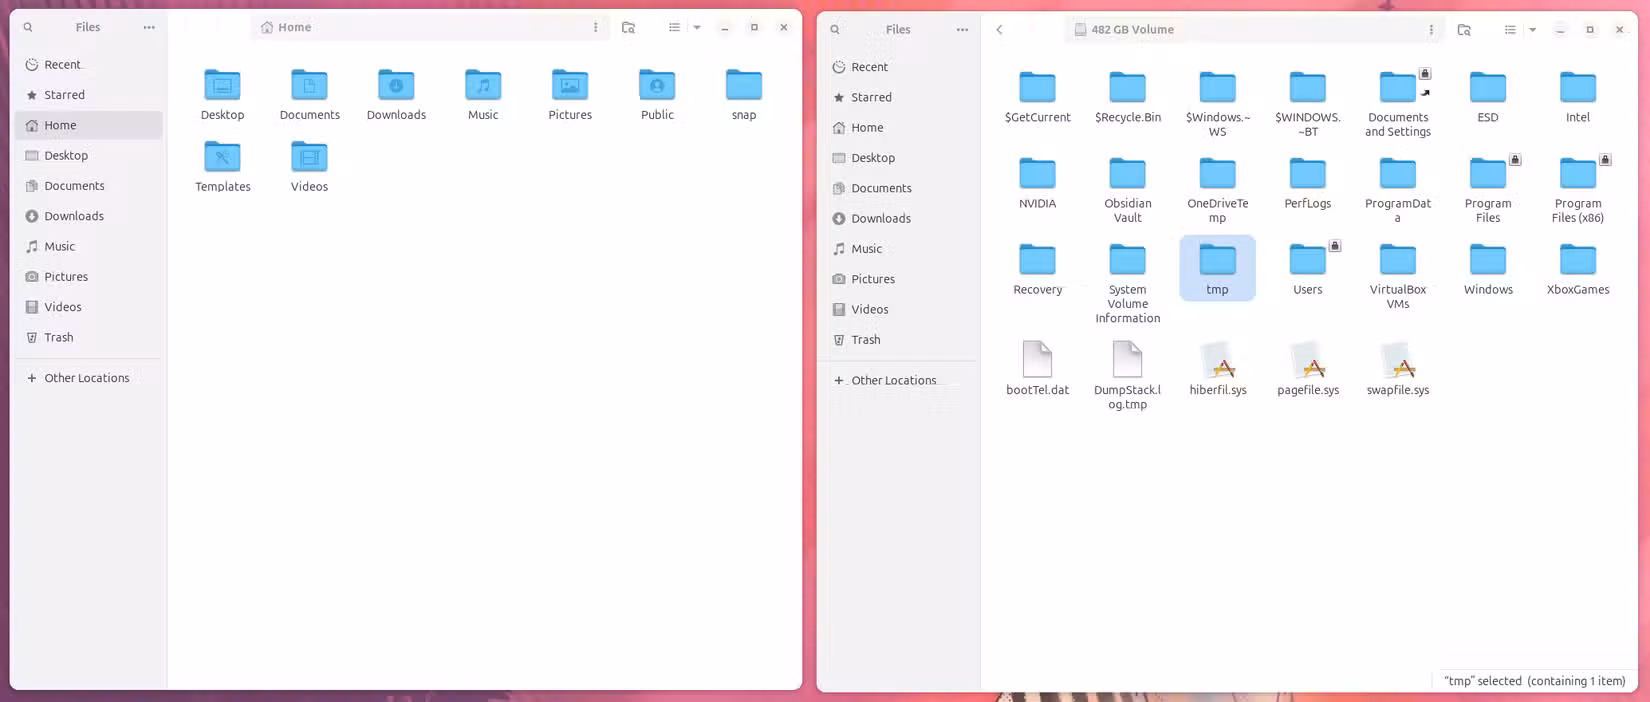Select Pictures folder in Home window
This screenshot has width=1650, height=702.
click(570, 94)
